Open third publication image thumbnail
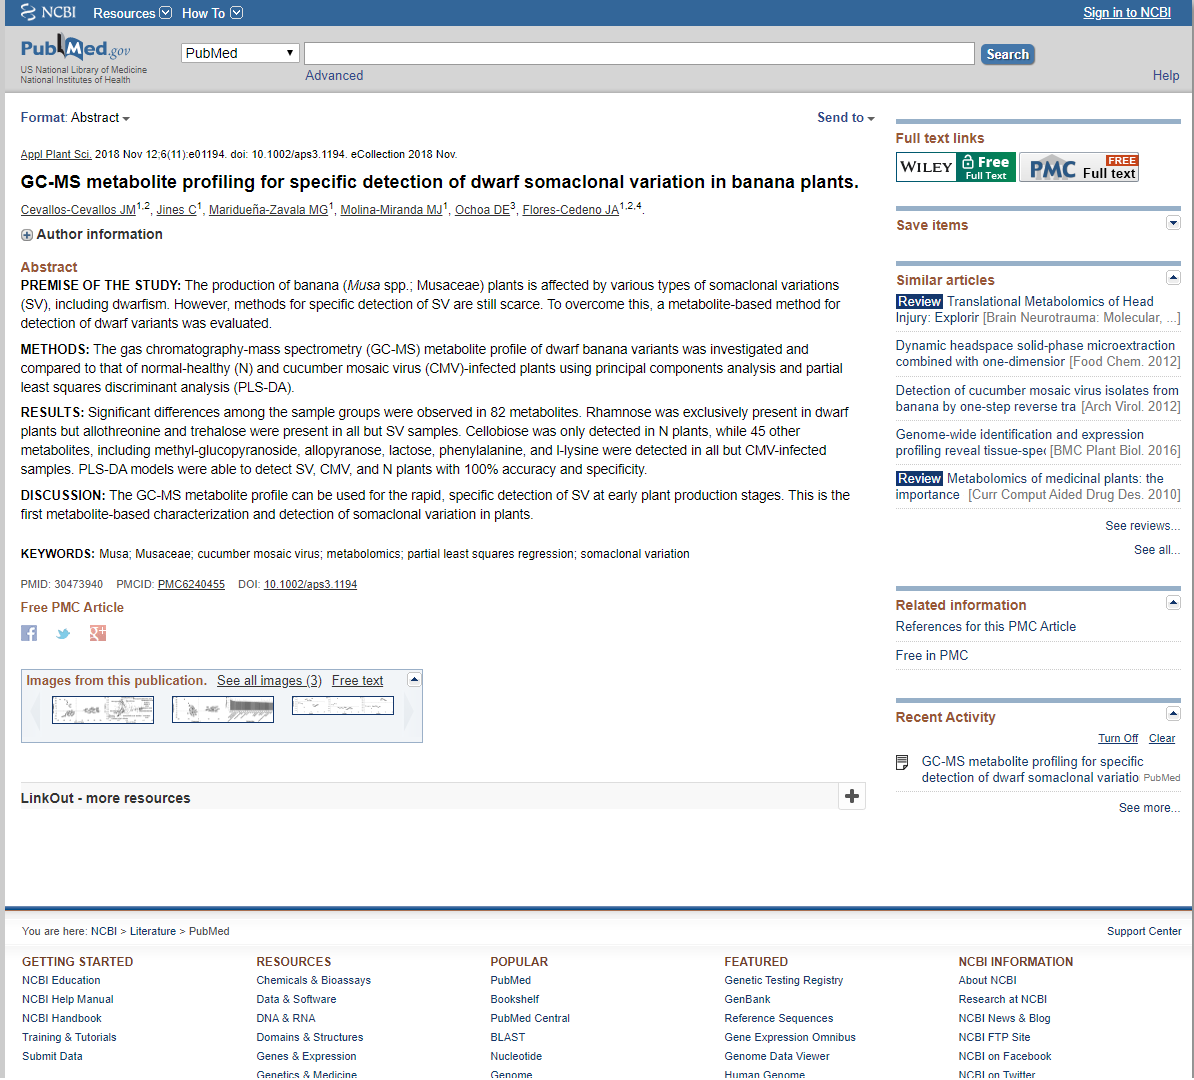Viewport: 1194px width, 1080px height. tap(343, 706)
